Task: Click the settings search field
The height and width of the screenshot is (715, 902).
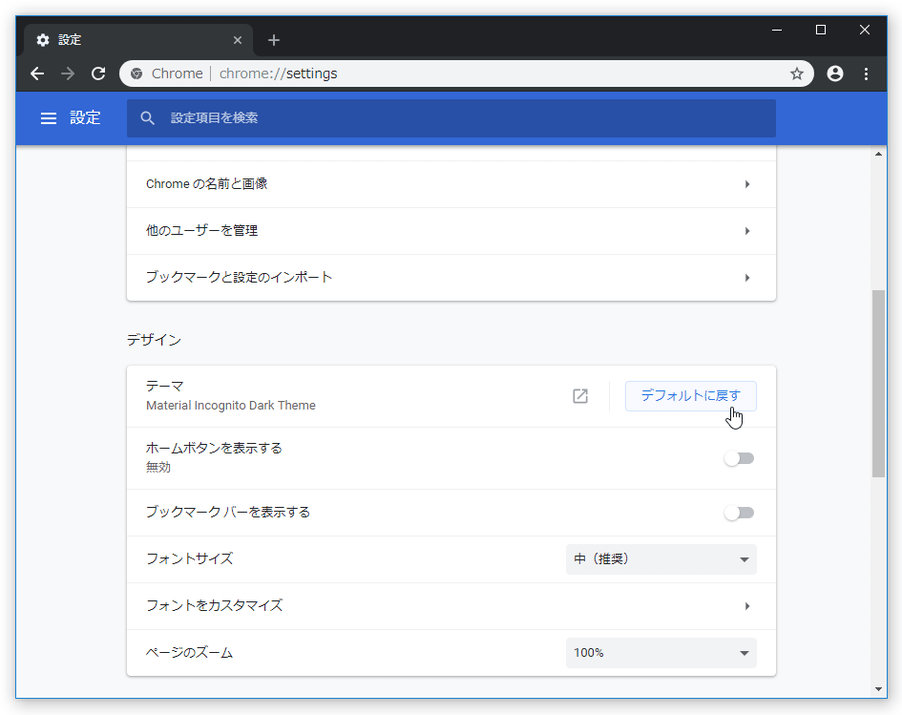Action: click(451, 118)
